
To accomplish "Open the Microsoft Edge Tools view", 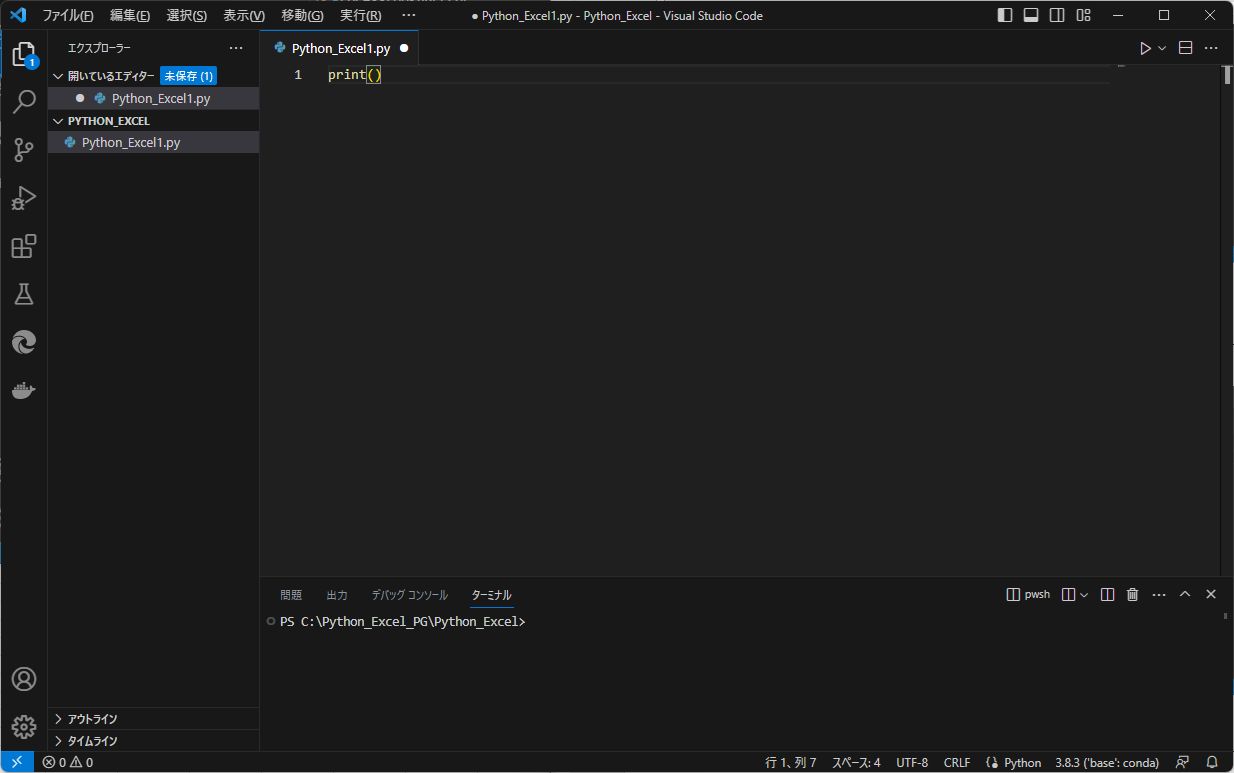I will (x=24, y=342).
